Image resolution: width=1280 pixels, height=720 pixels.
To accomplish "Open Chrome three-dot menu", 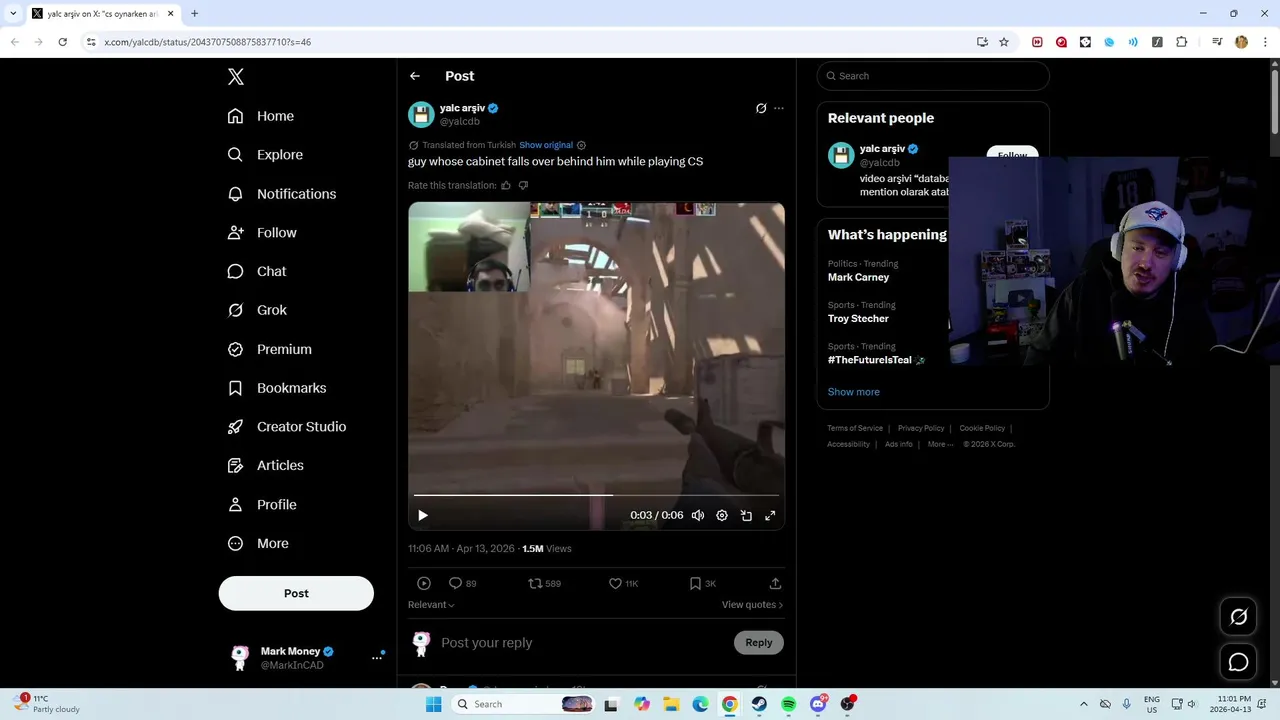I will (1264, 42).
